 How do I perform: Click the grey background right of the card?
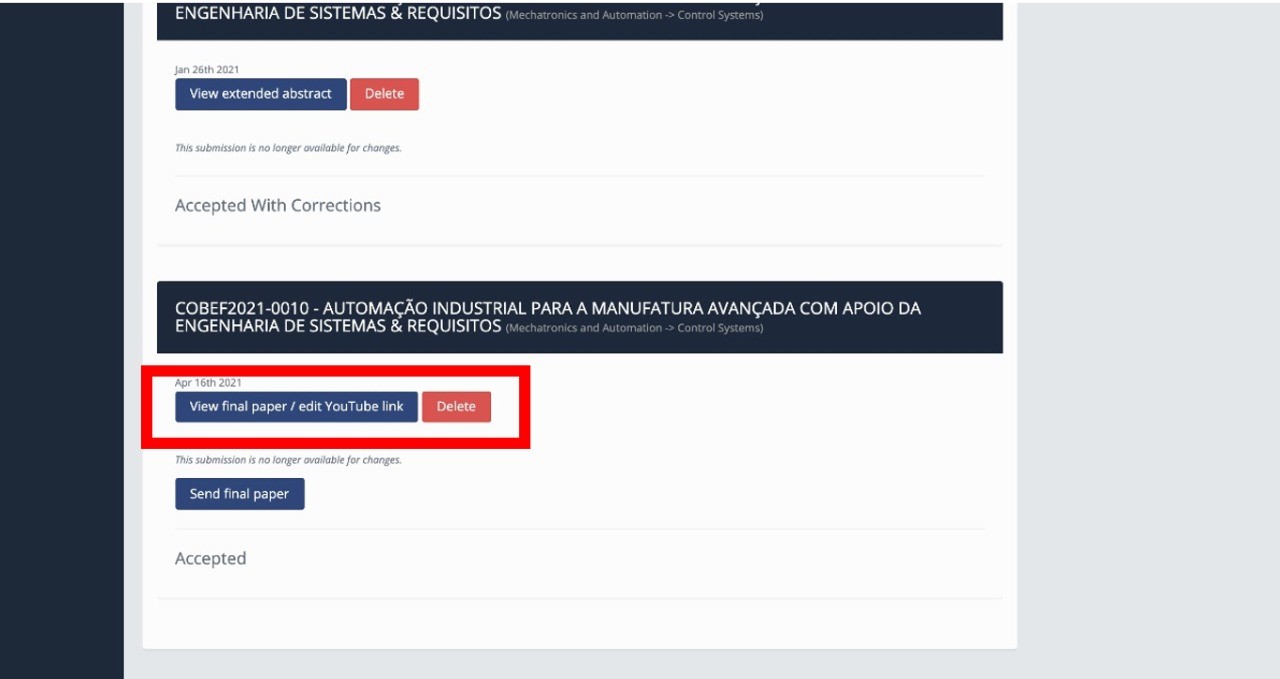(x=1150, y=340)
